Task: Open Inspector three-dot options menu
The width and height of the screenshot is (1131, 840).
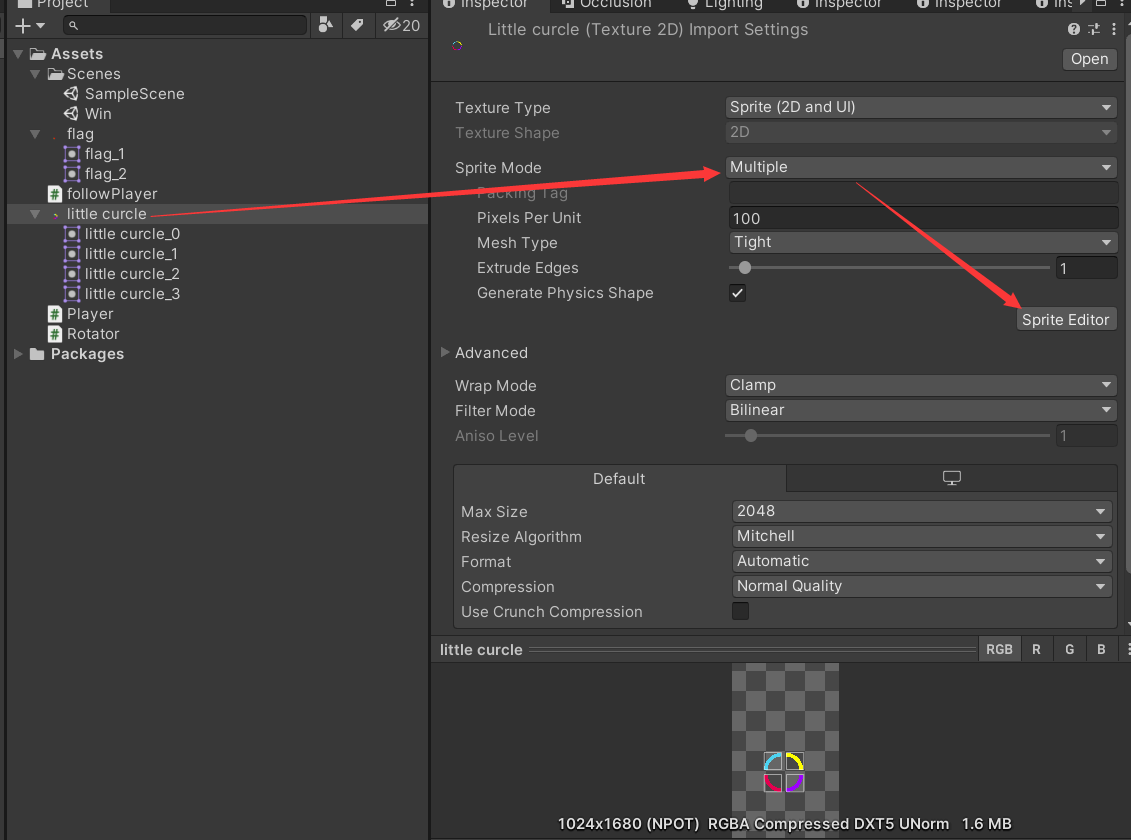Action: click(1114, 29)
